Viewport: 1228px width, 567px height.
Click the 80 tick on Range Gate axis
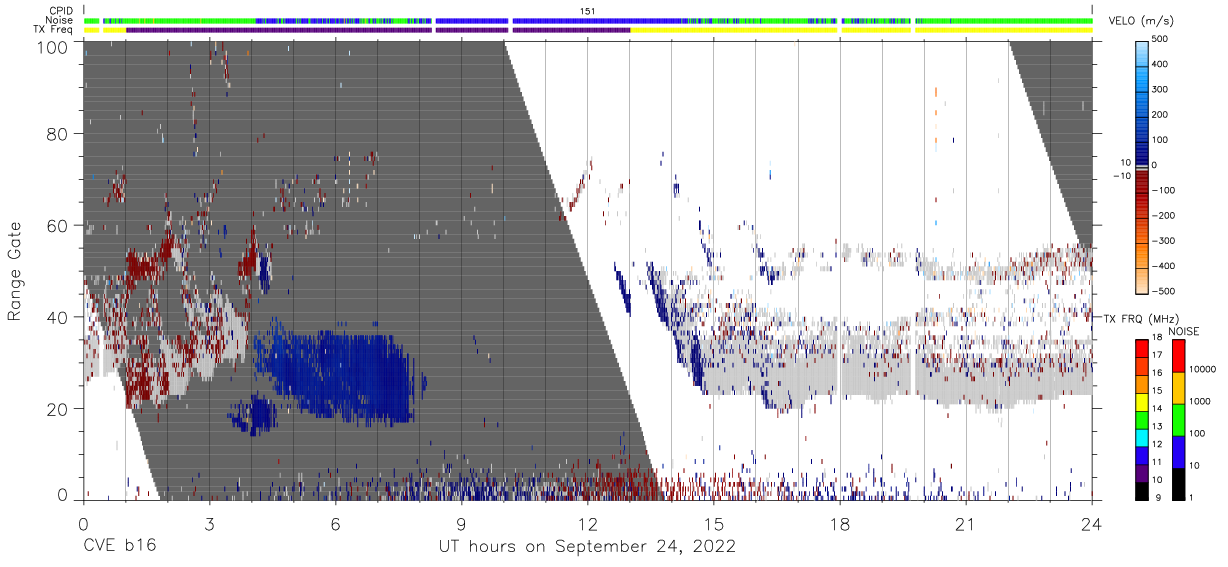click(x=59, y=134)
